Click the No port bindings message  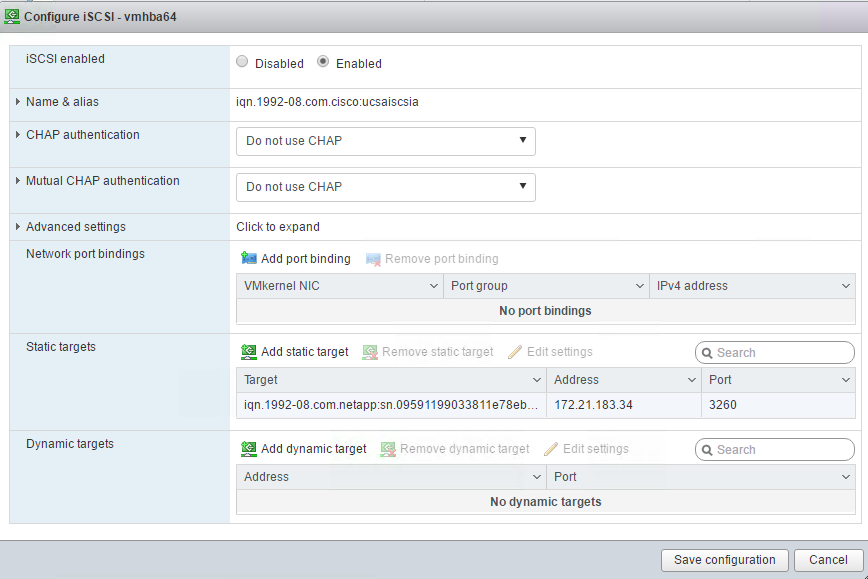545,311
